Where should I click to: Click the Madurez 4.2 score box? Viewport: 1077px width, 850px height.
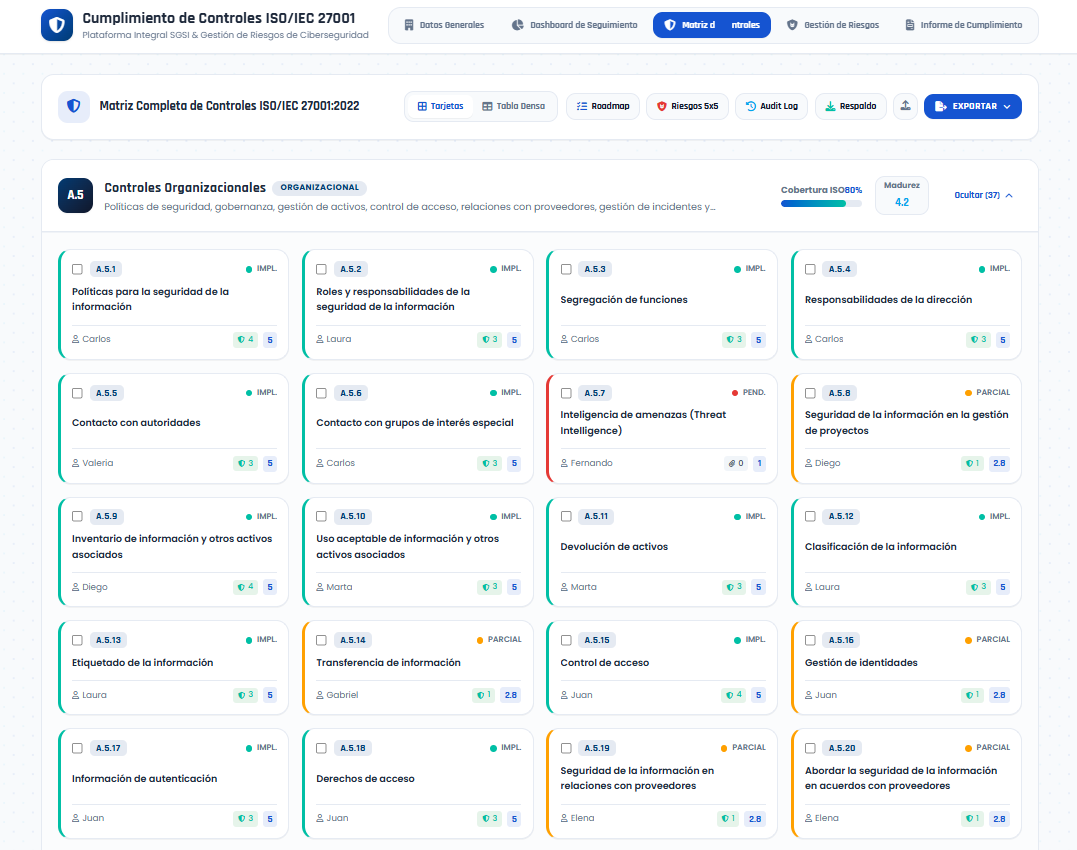[x=902, y=195]
